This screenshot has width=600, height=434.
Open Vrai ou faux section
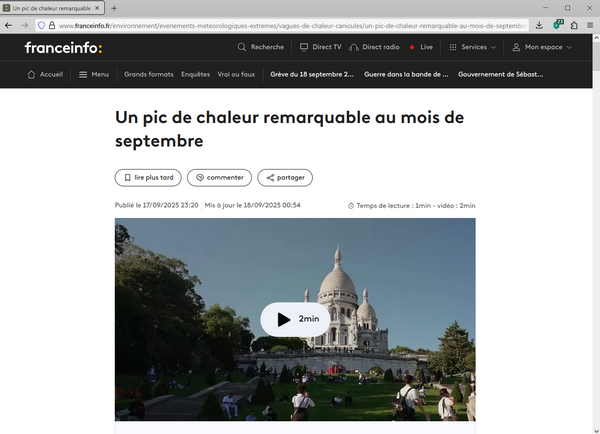click(x=236, y=74)
